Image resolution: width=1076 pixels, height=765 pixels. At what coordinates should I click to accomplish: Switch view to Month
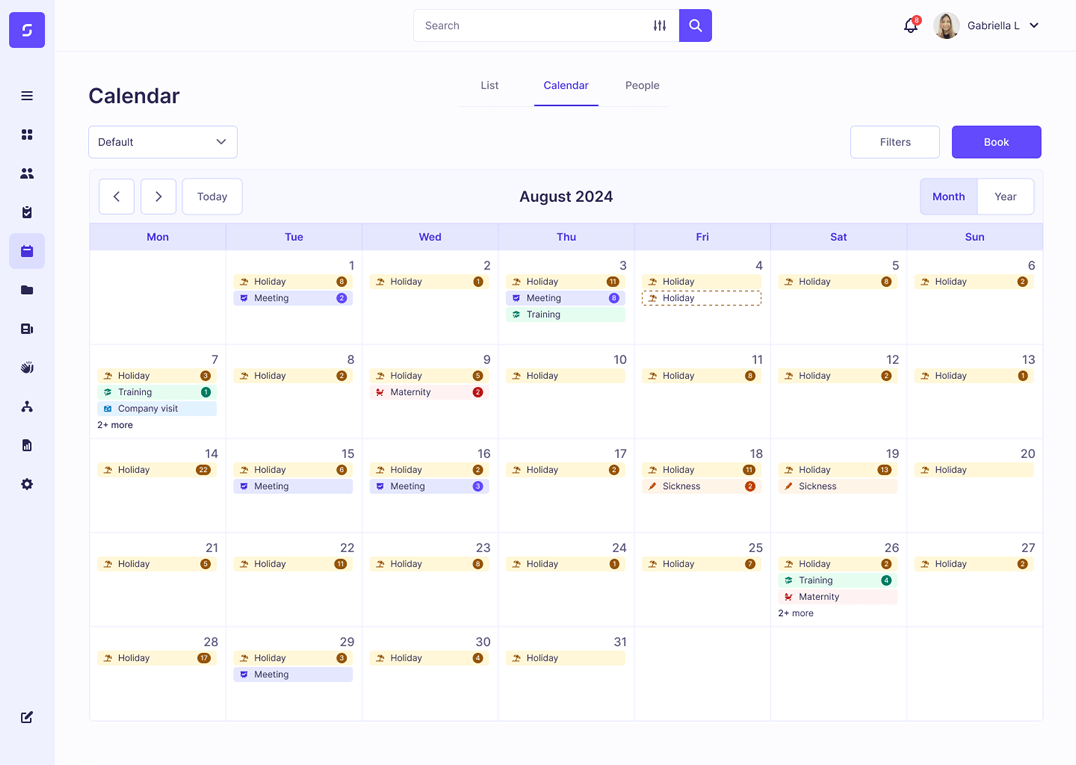point(948,196)
